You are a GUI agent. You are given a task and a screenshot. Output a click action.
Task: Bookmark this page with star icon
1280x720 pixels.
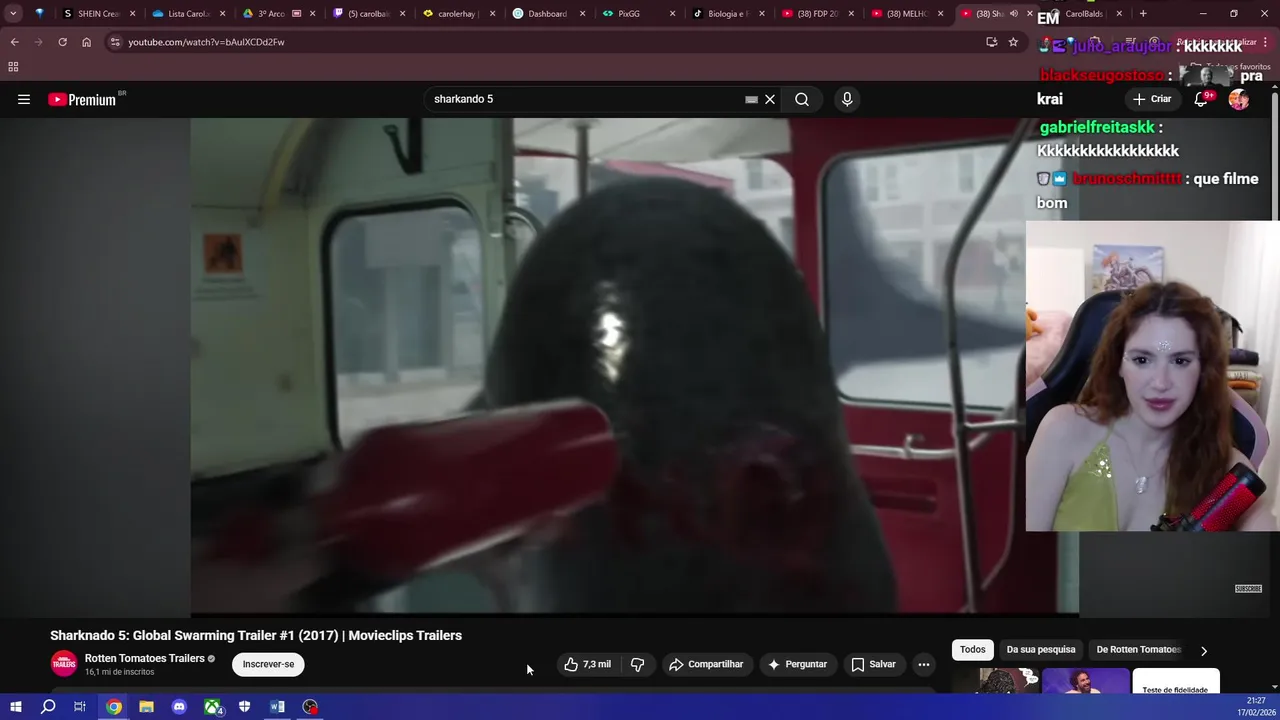point(1013,42)
